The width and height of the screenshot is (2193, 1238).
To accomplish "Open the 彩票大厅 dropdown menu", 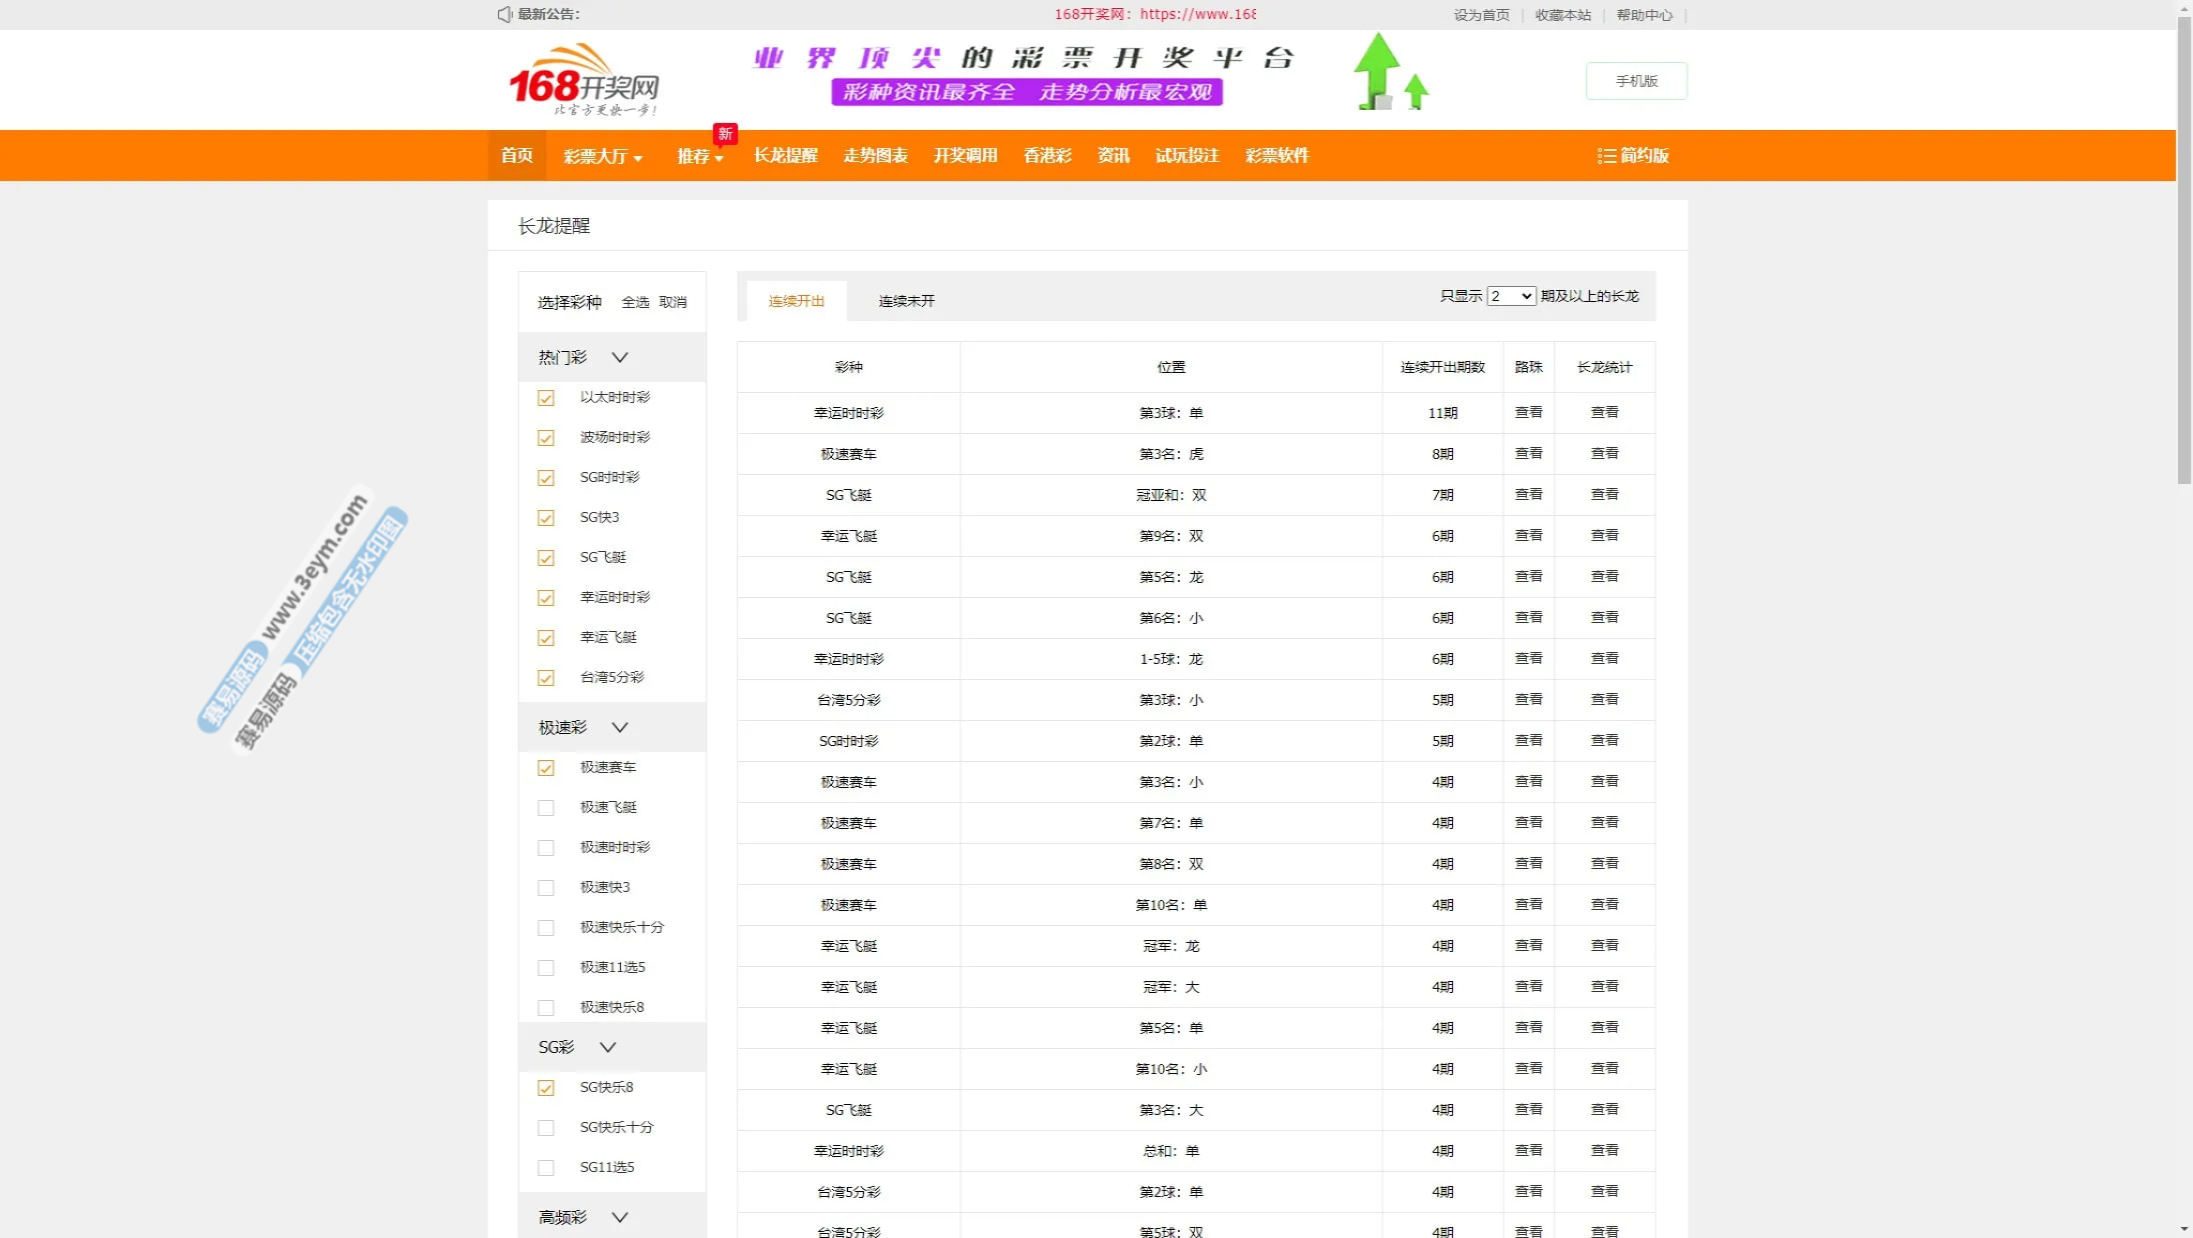I will pos(602,156).
